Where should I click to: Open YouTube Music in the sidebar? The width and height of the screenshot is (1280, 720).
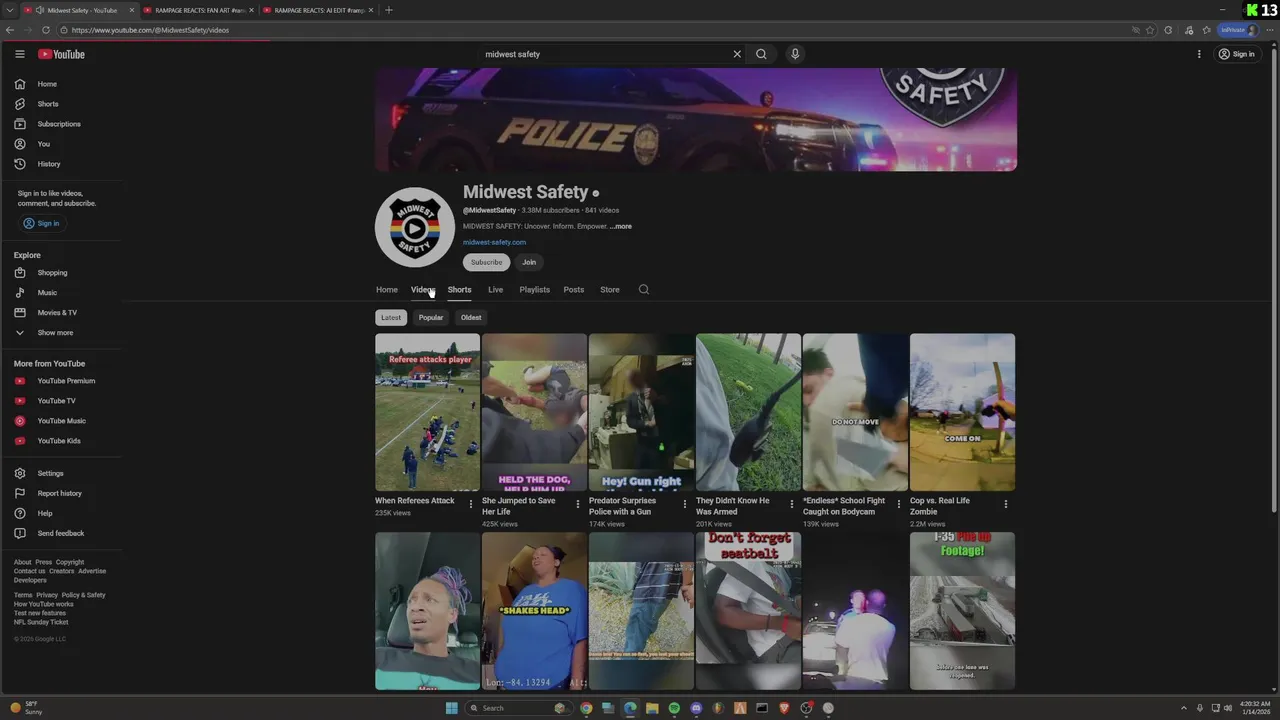tap(60, 421)
